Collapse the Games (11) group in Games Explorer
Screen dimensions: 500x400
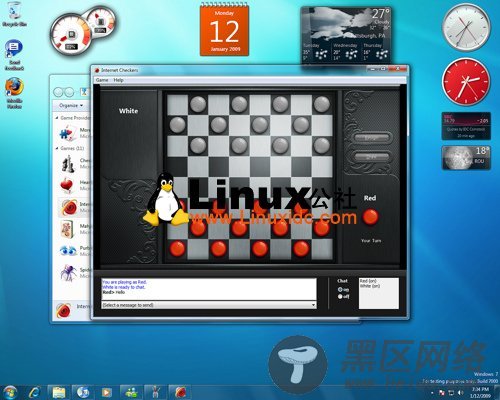[x=57, y=148]
